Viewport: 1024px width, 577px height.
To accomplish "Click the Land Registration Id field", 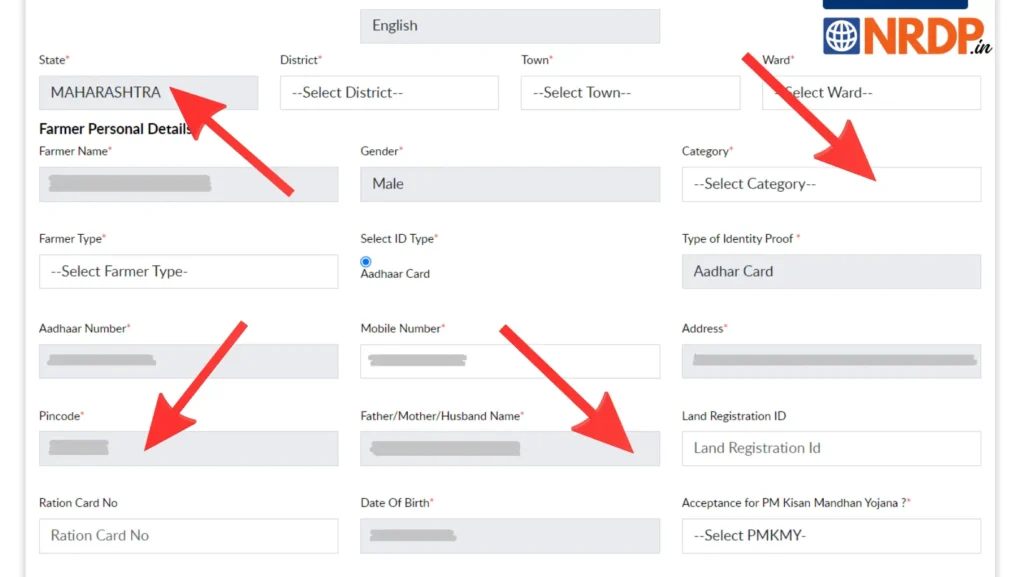I will point(831,448).
